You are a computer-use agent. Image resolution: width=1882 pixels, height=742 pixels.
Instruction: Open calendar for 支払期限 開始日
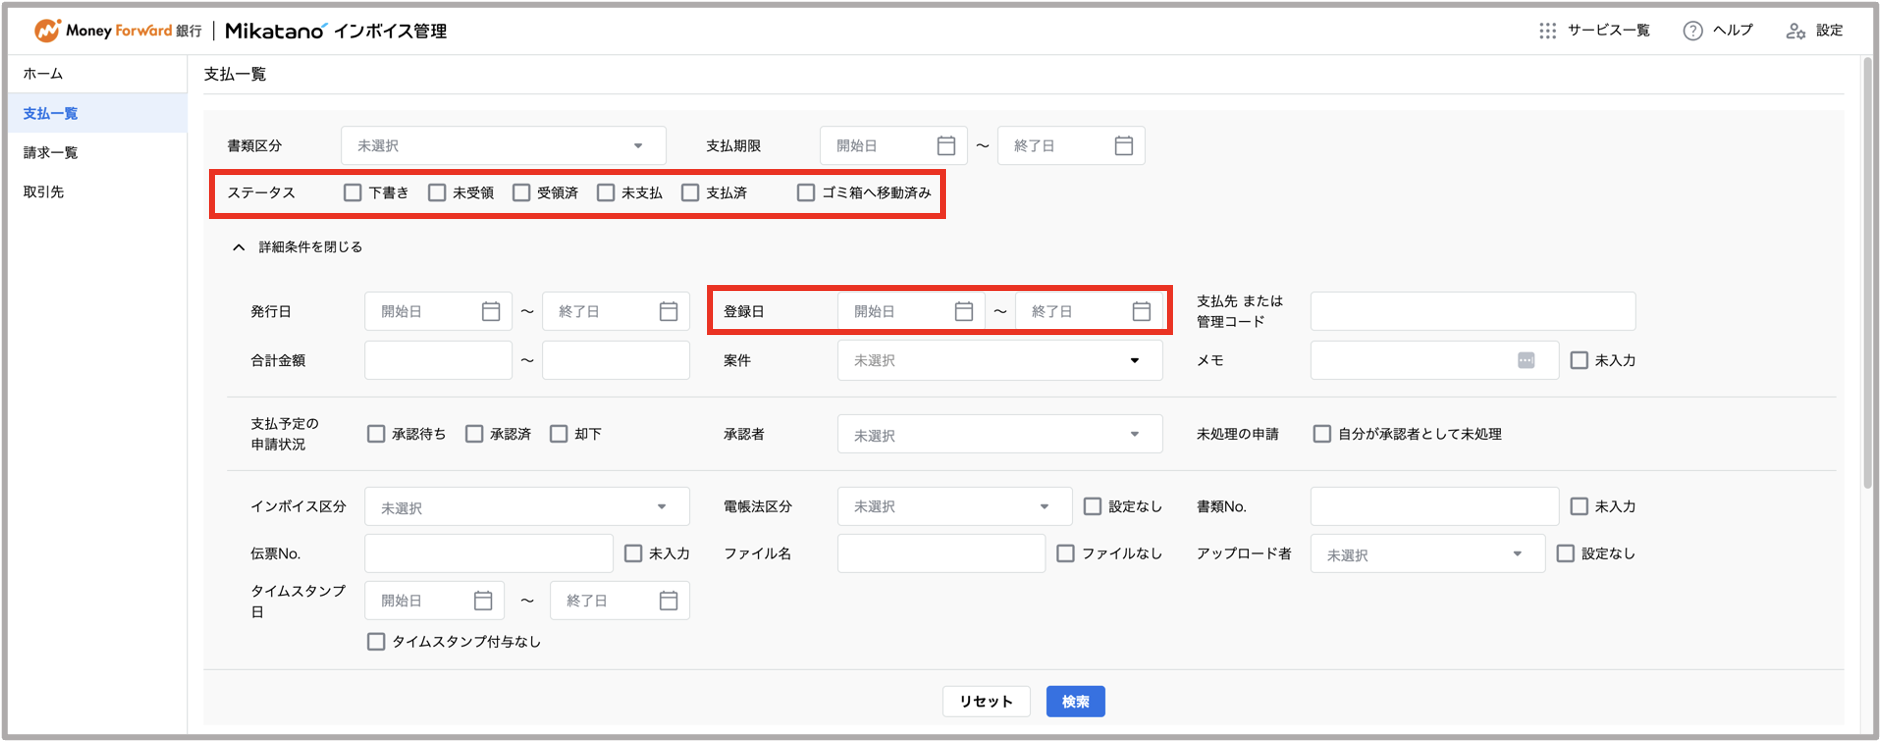(946, 146)
